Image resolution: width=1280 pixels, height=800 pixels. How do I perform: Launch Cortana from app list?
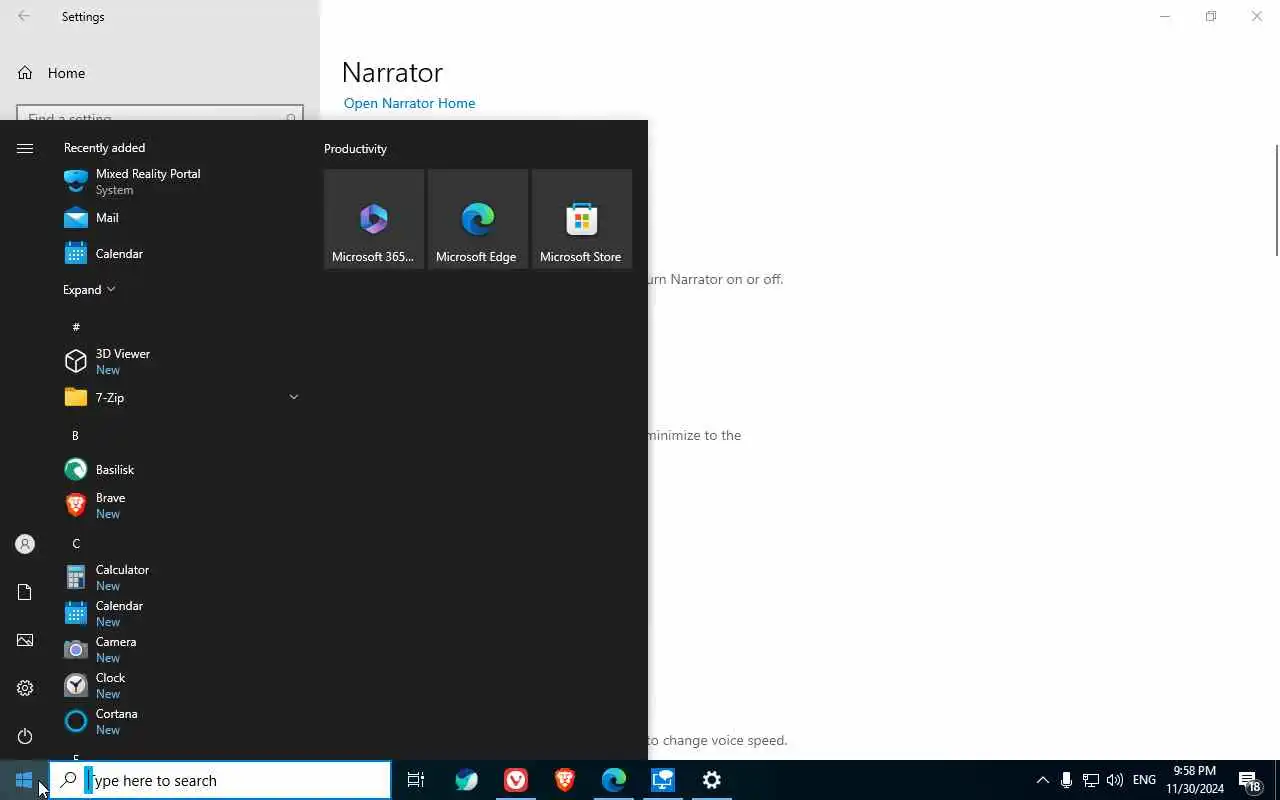(180, 721)
